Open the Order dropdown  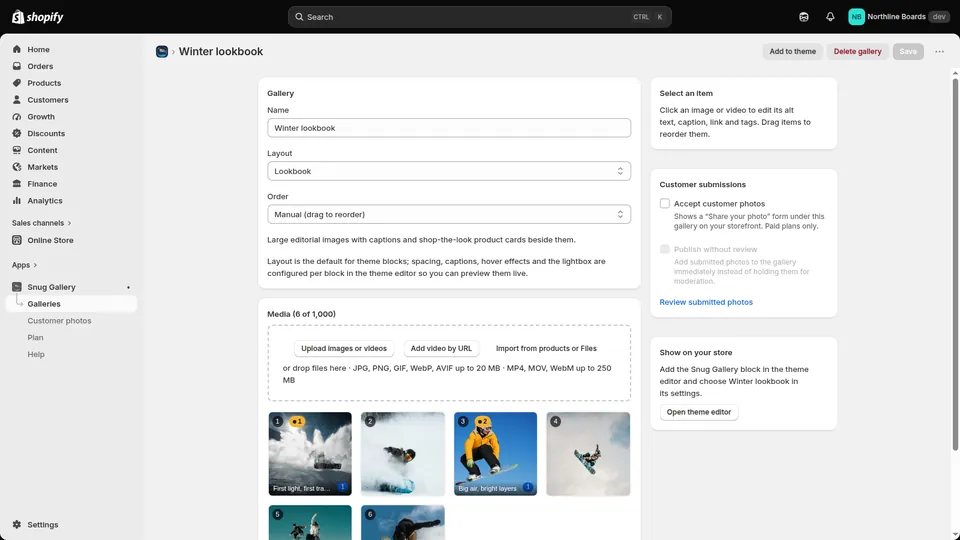449,214
